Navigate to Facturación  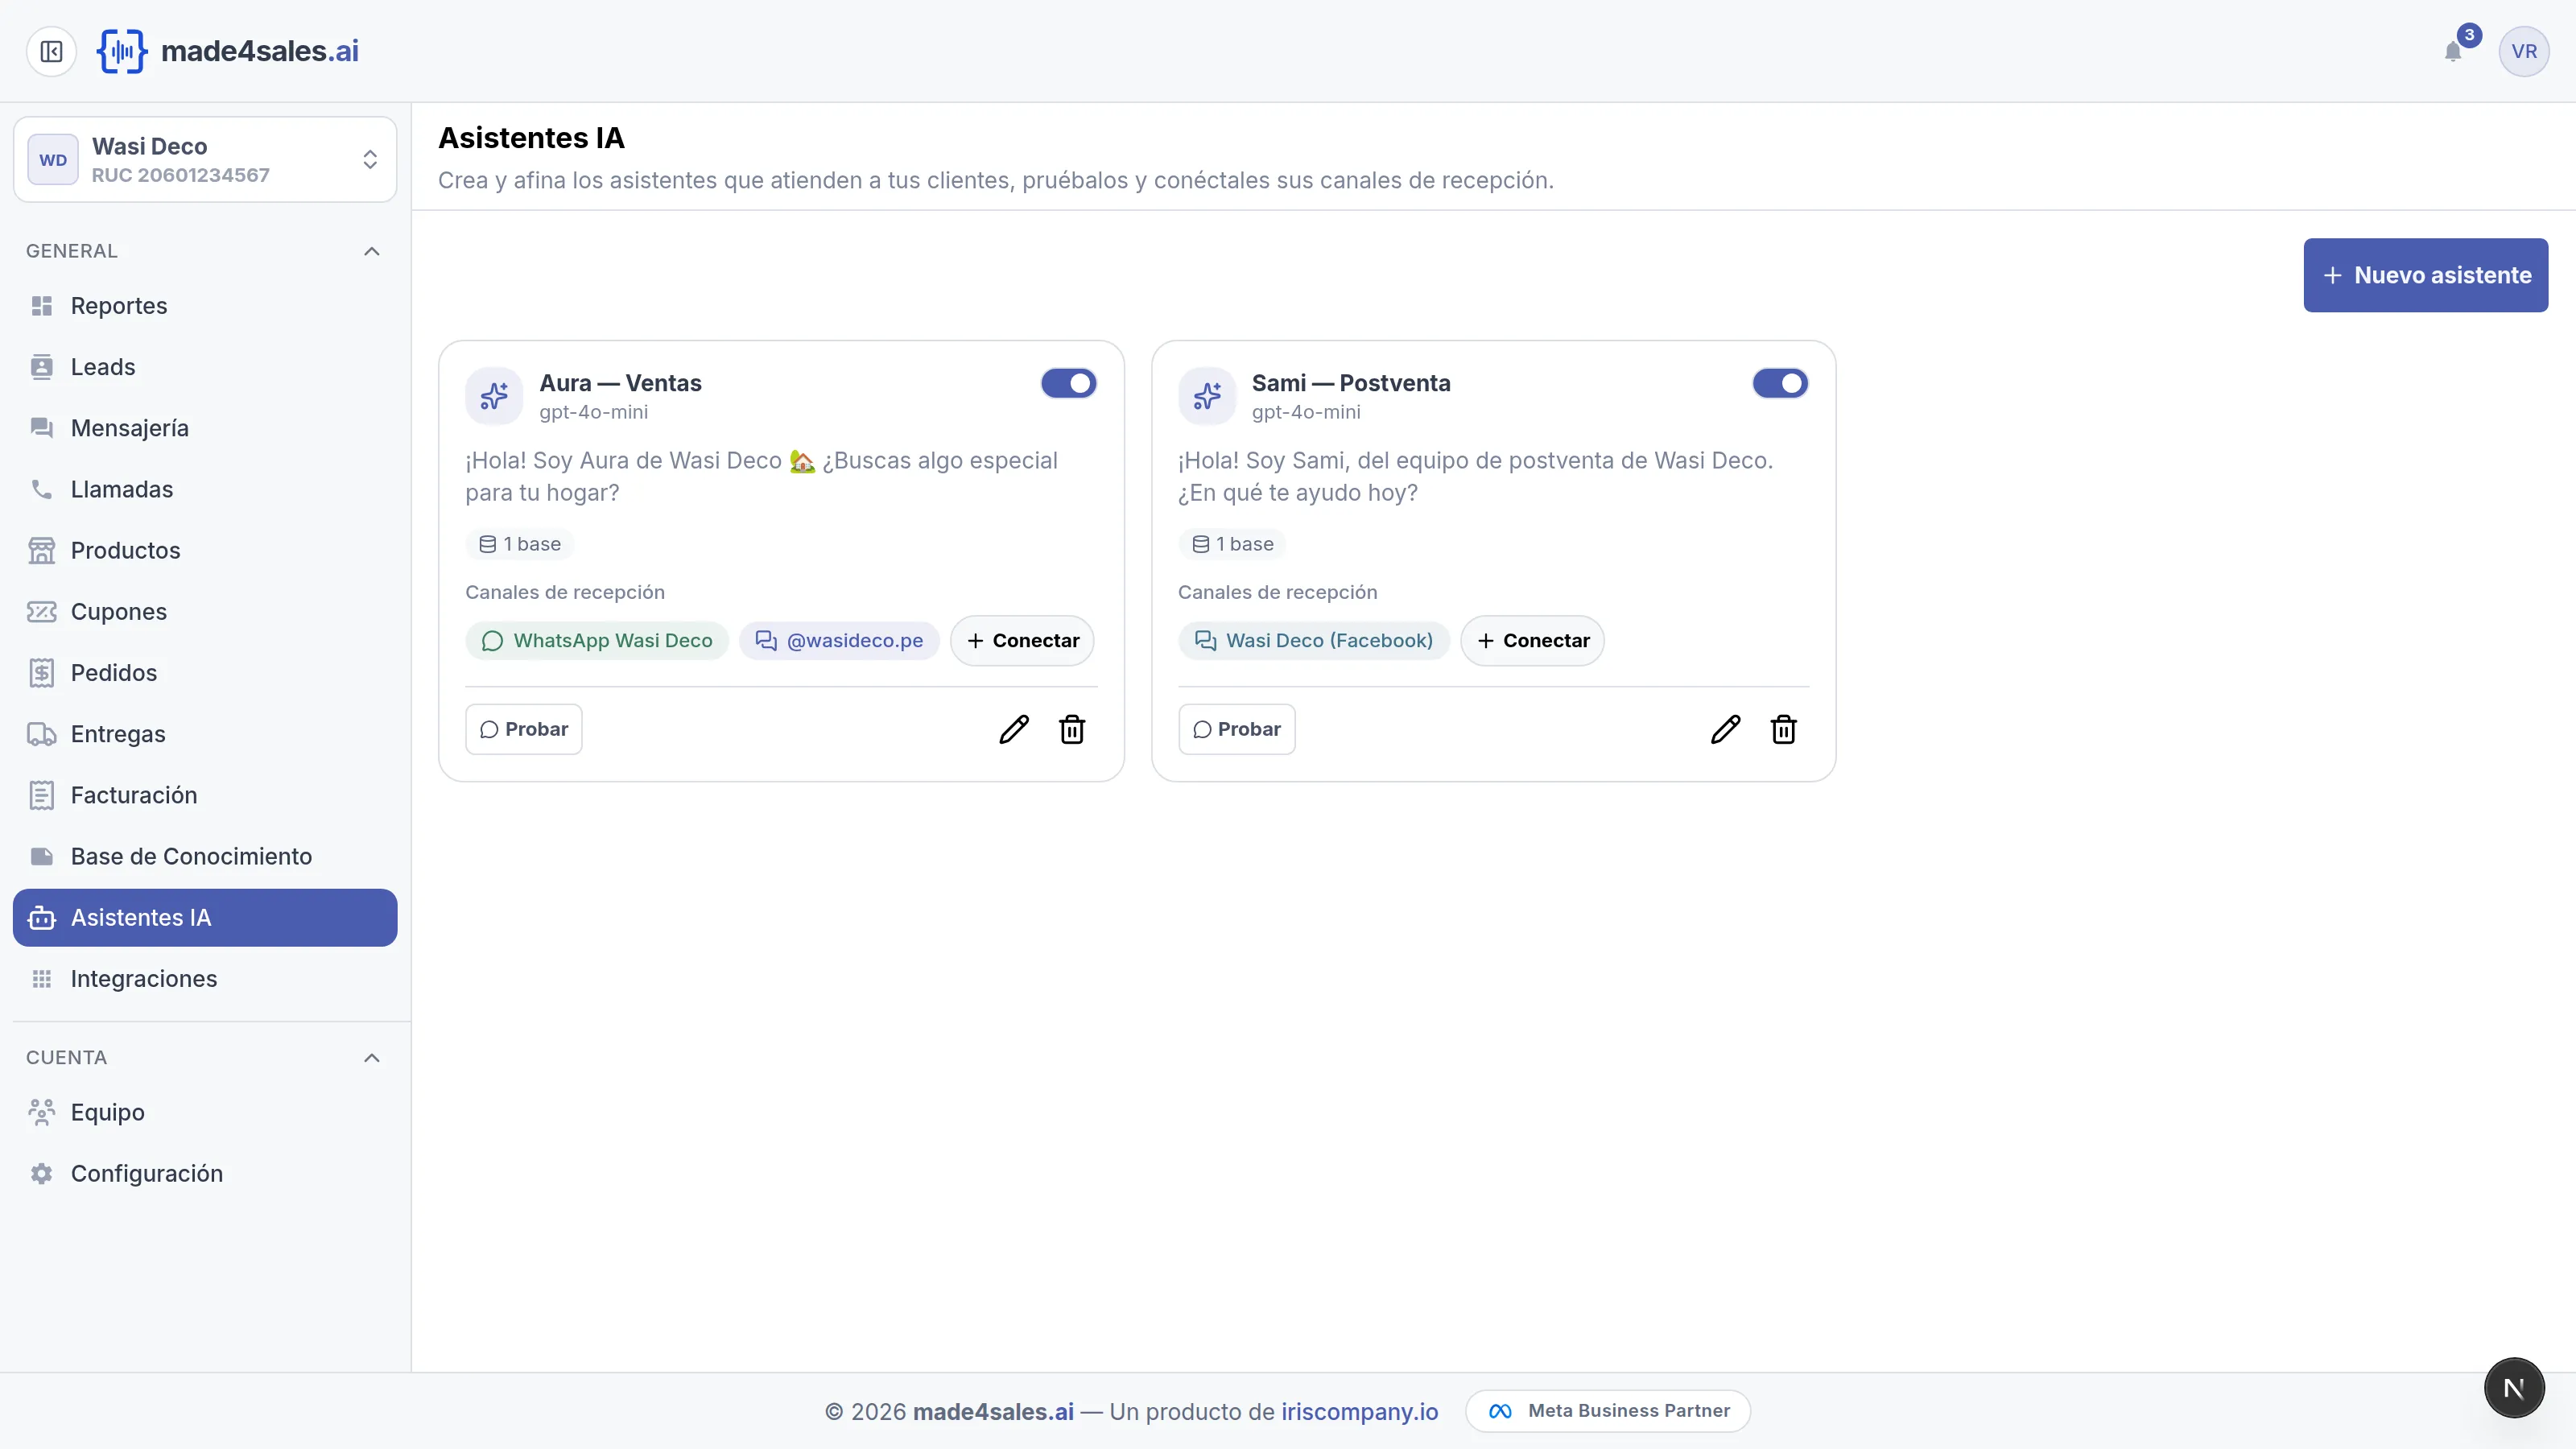click(x=205, y=795)
